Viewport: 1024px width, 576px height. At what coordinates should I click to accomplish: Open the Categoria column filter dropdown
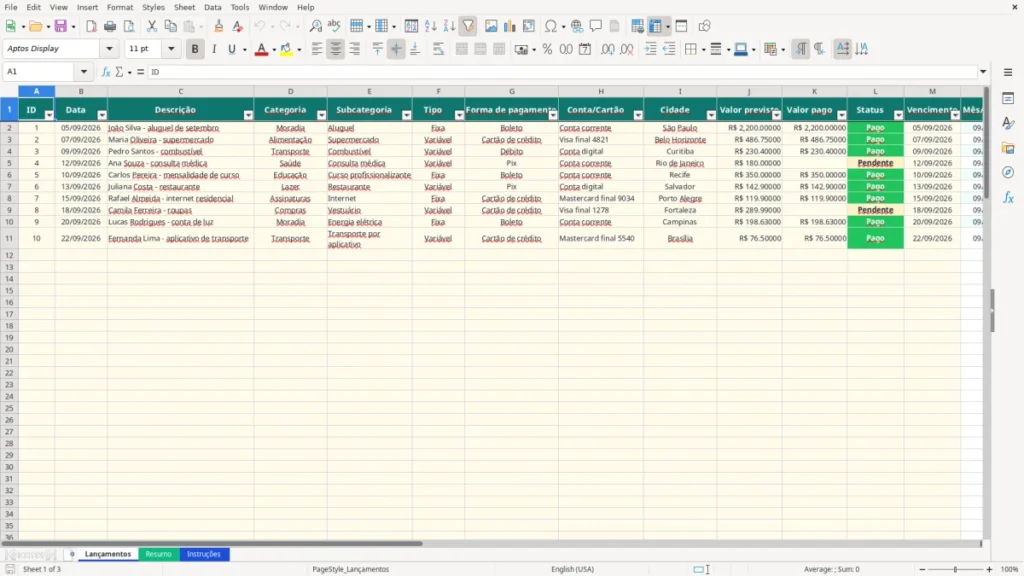click(321, 115)
